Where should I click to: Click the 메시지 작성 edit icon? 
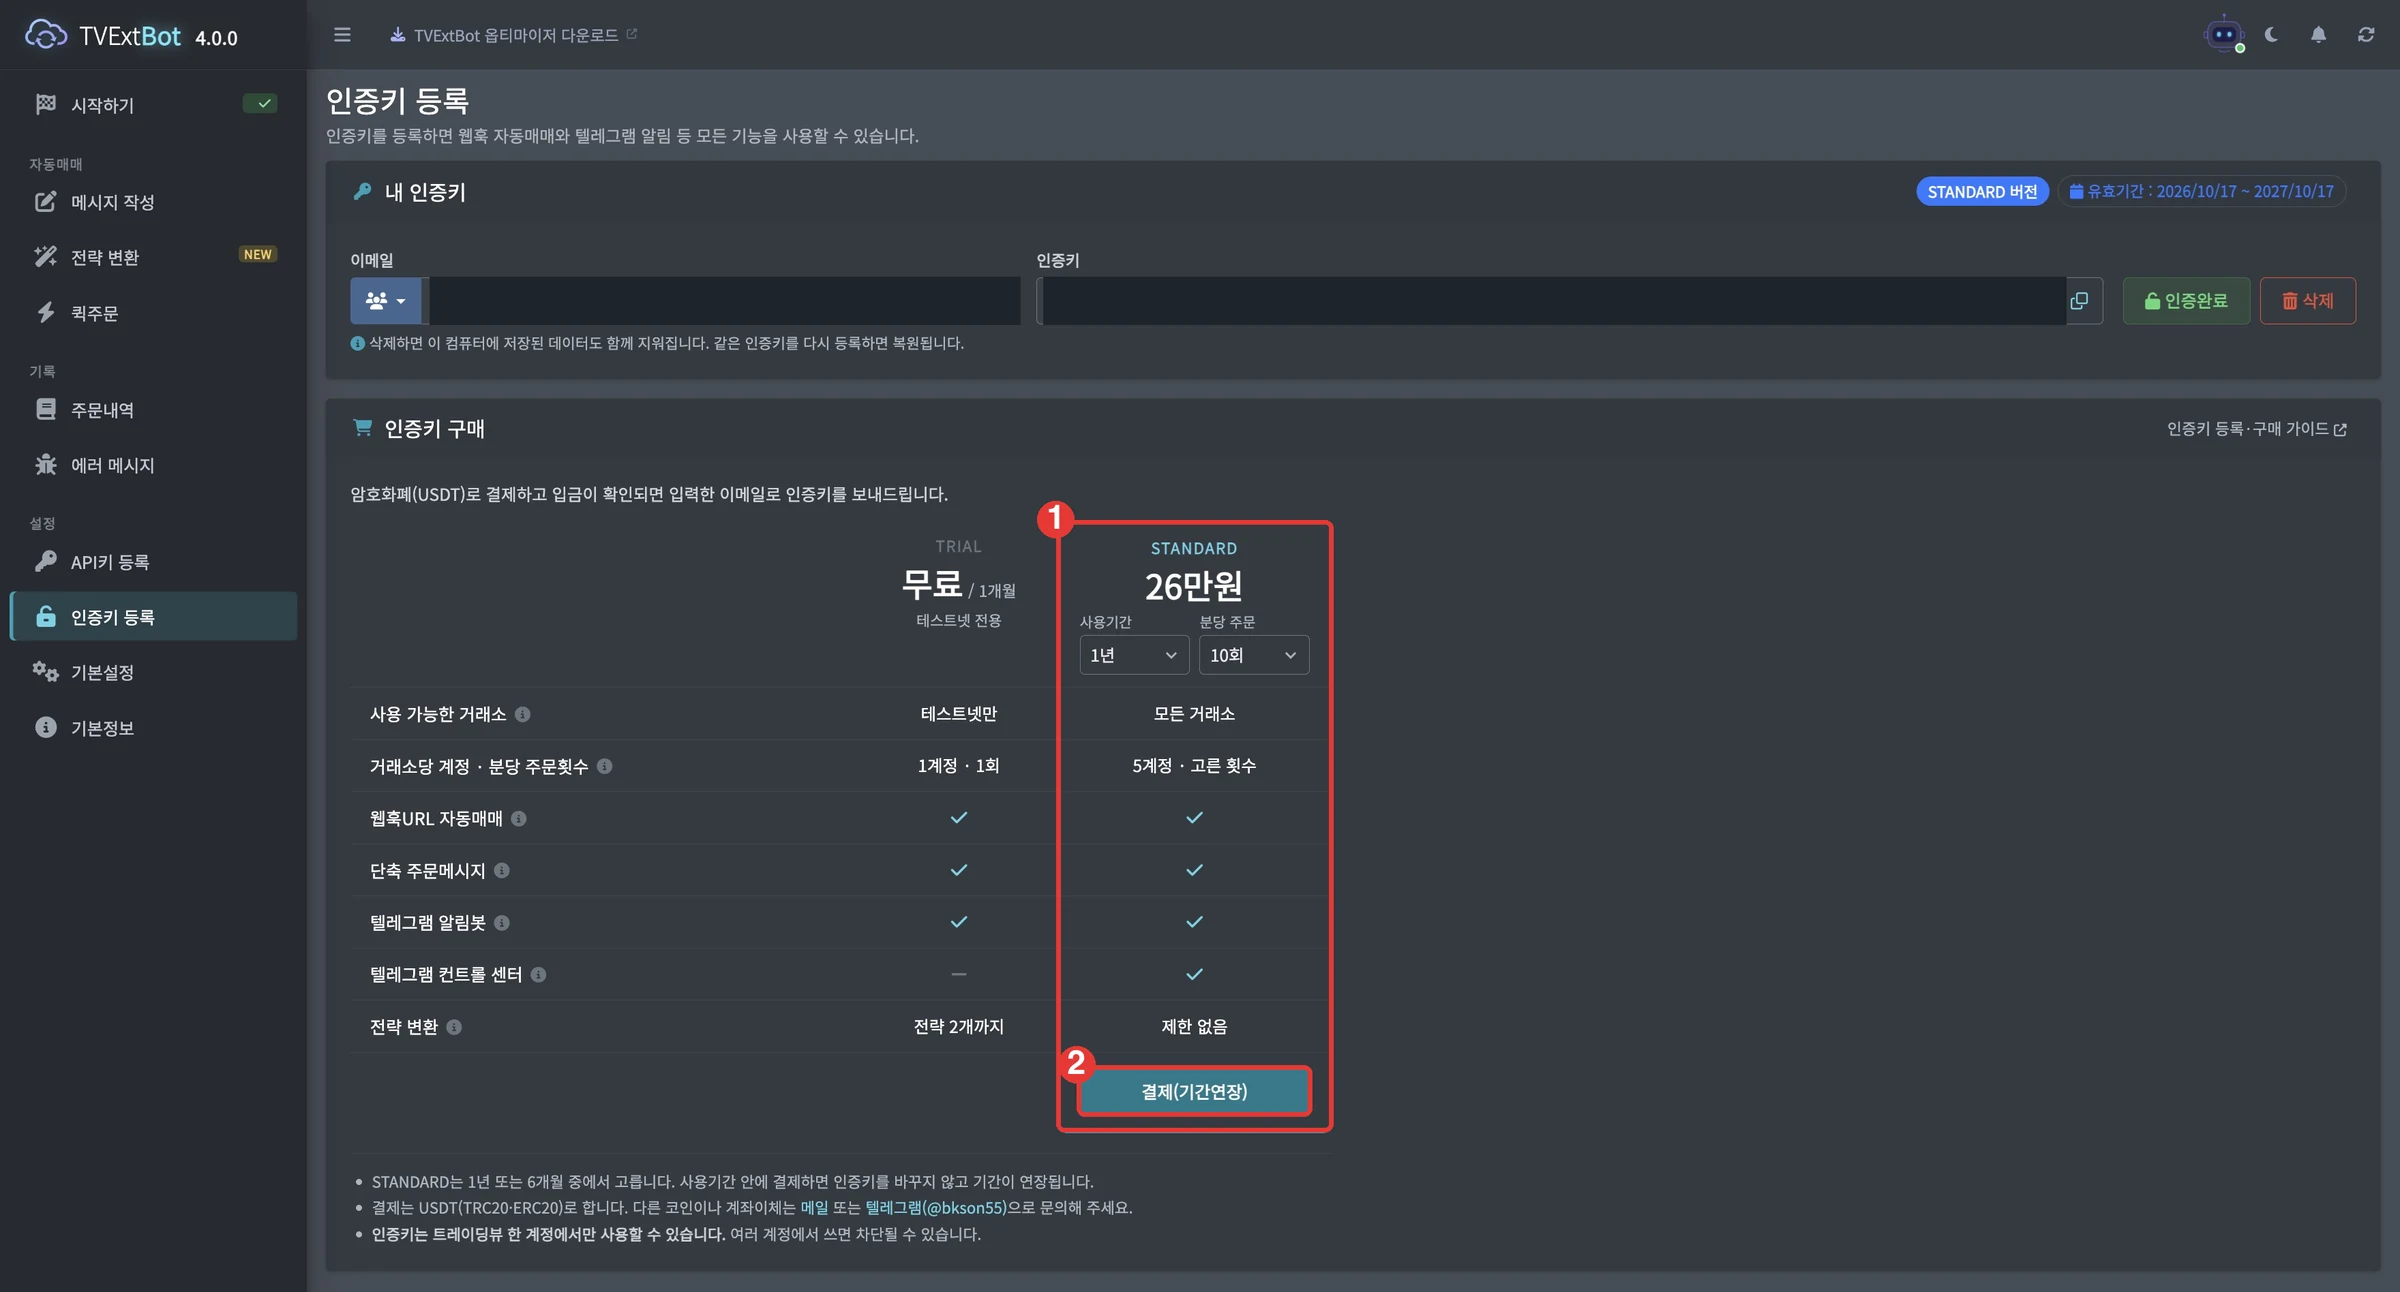(x=45, y=201)
